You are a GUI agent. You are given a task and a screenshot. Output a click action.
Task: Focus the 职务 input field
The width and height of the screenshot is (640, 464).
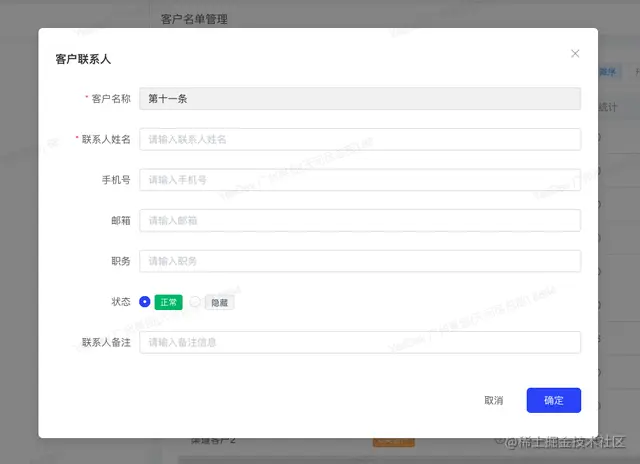click(x=360, y=261)
